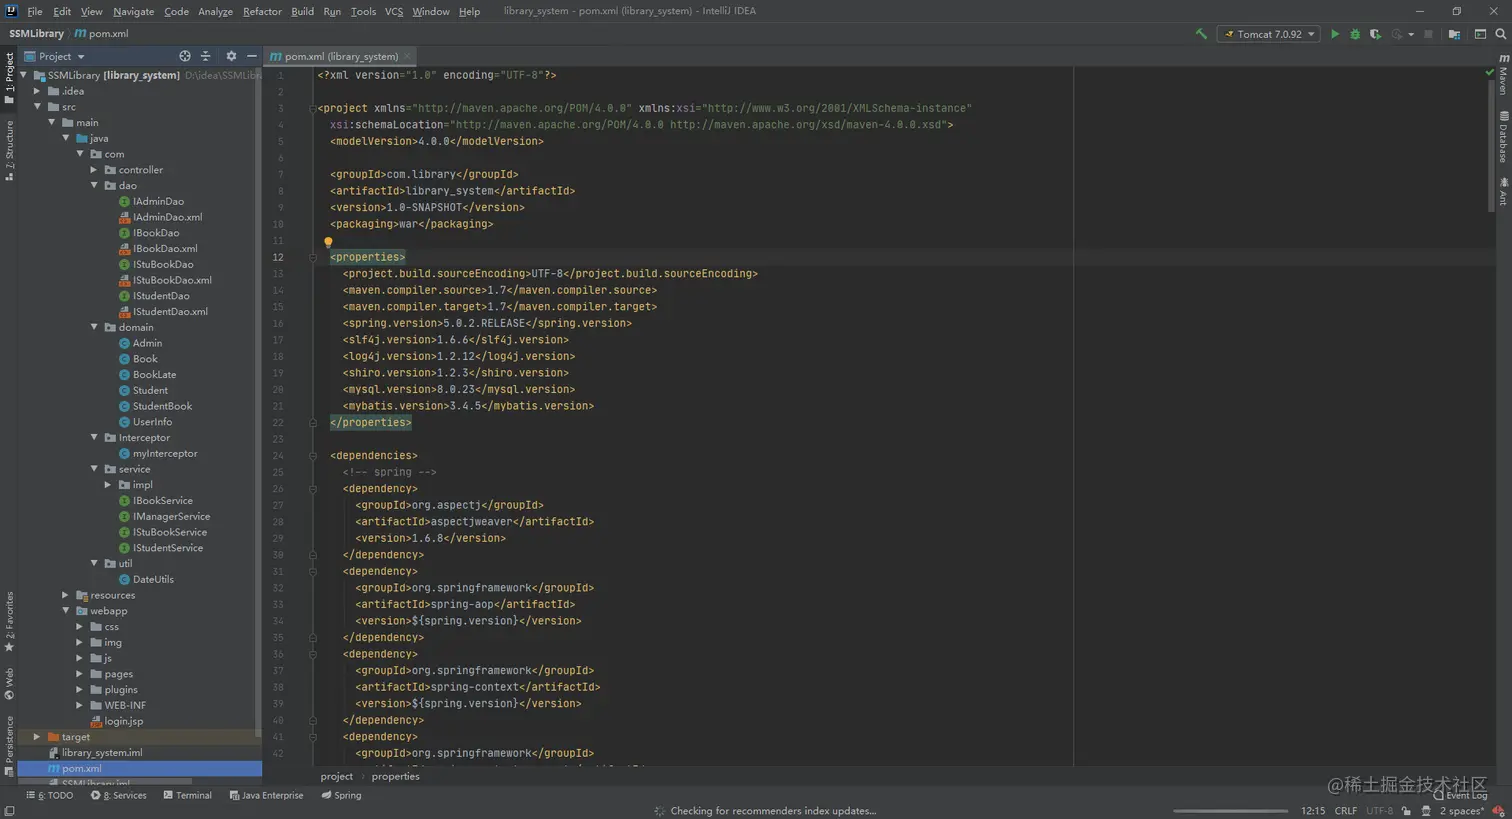Start debugging with the green bug icon
This screenshot has width=1512, height=819.
click(1355, 34)
